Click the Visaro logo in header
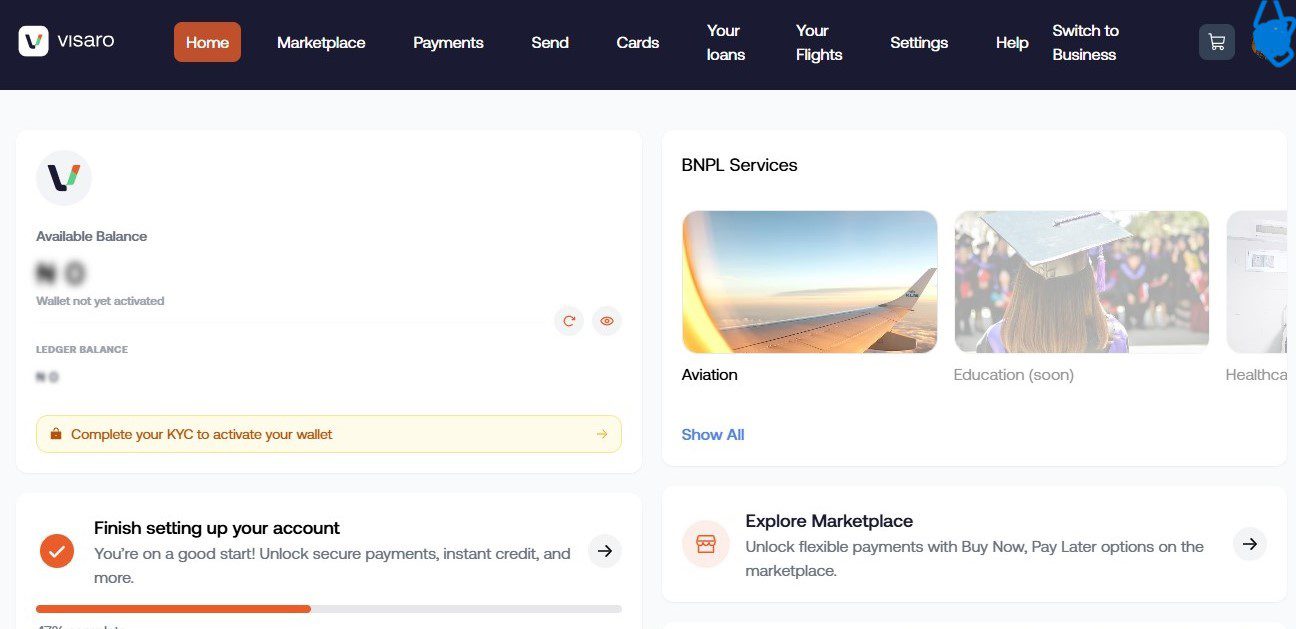Image resolution: width=1296 pixels, height=629 pixels. click(x=66, y=41)
